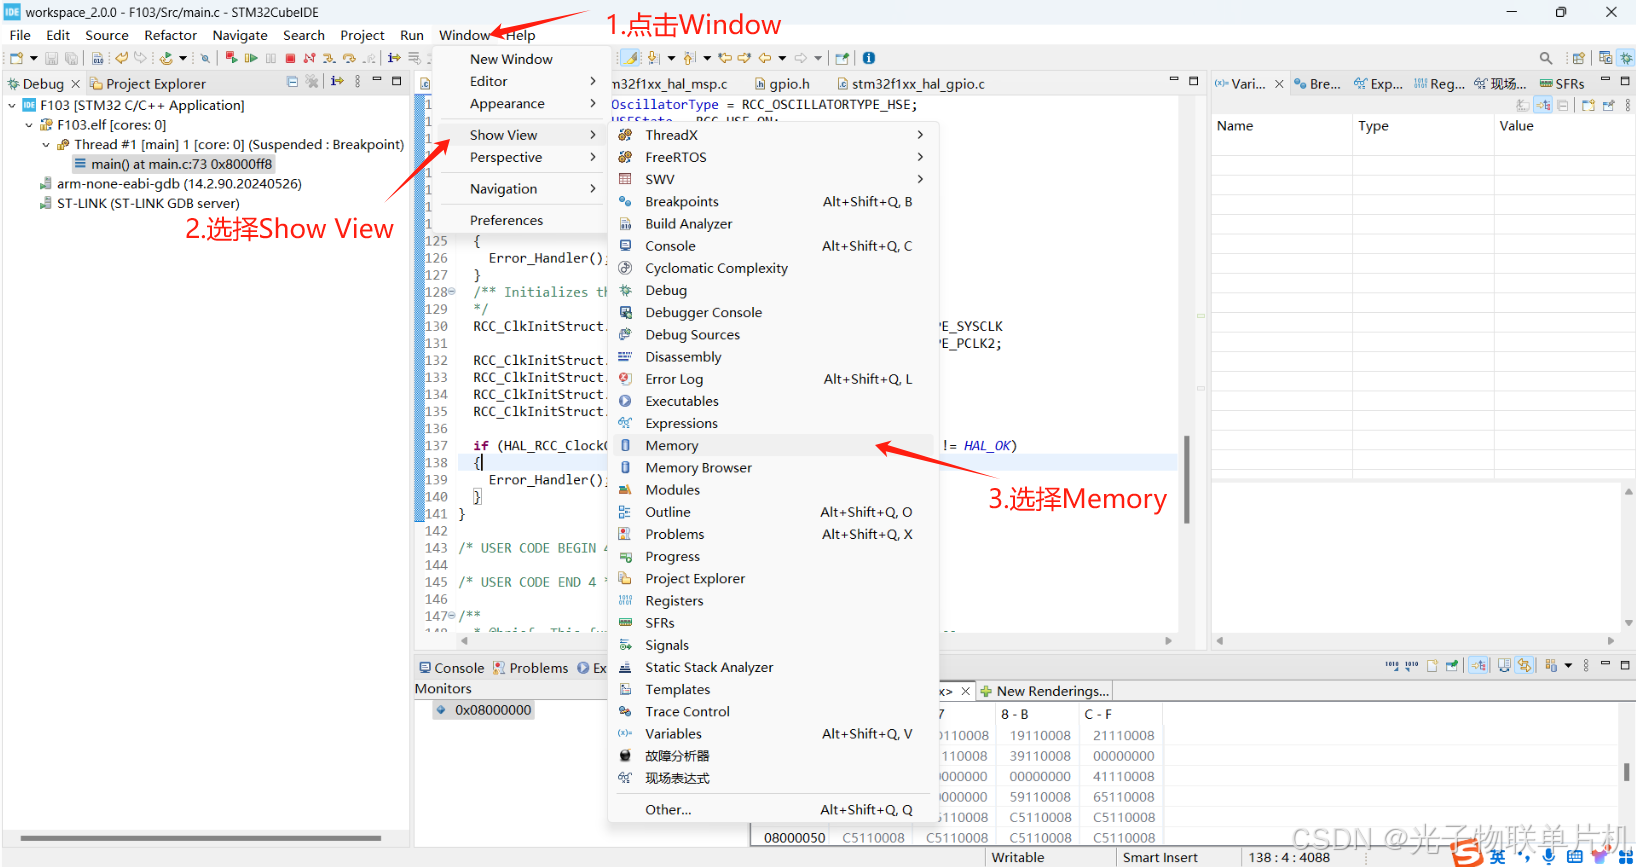Minimize the Debug view panel
The image size is (1636, 867).
pyautogui.click(x=377, y=80)
